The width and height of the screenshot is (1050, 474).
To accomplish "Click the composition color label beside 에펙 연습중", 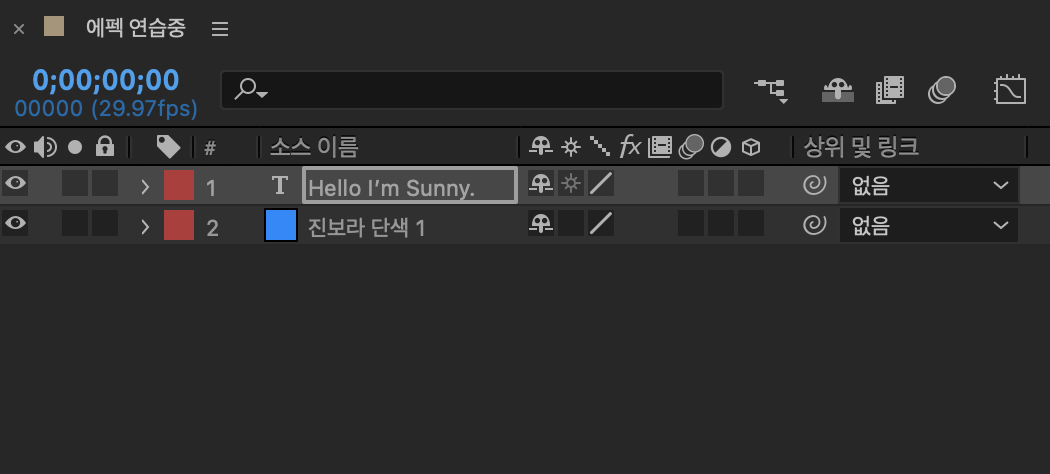I will [54, 26].
